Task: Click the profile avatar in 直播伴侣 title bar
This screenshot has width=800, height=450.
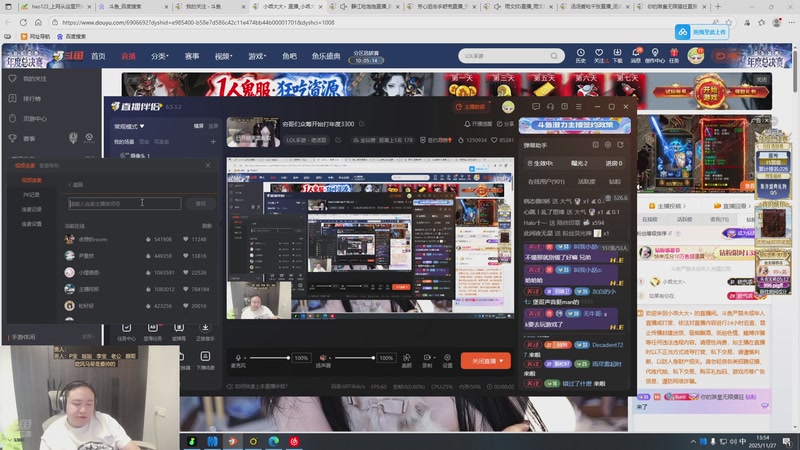Action: 508,107
